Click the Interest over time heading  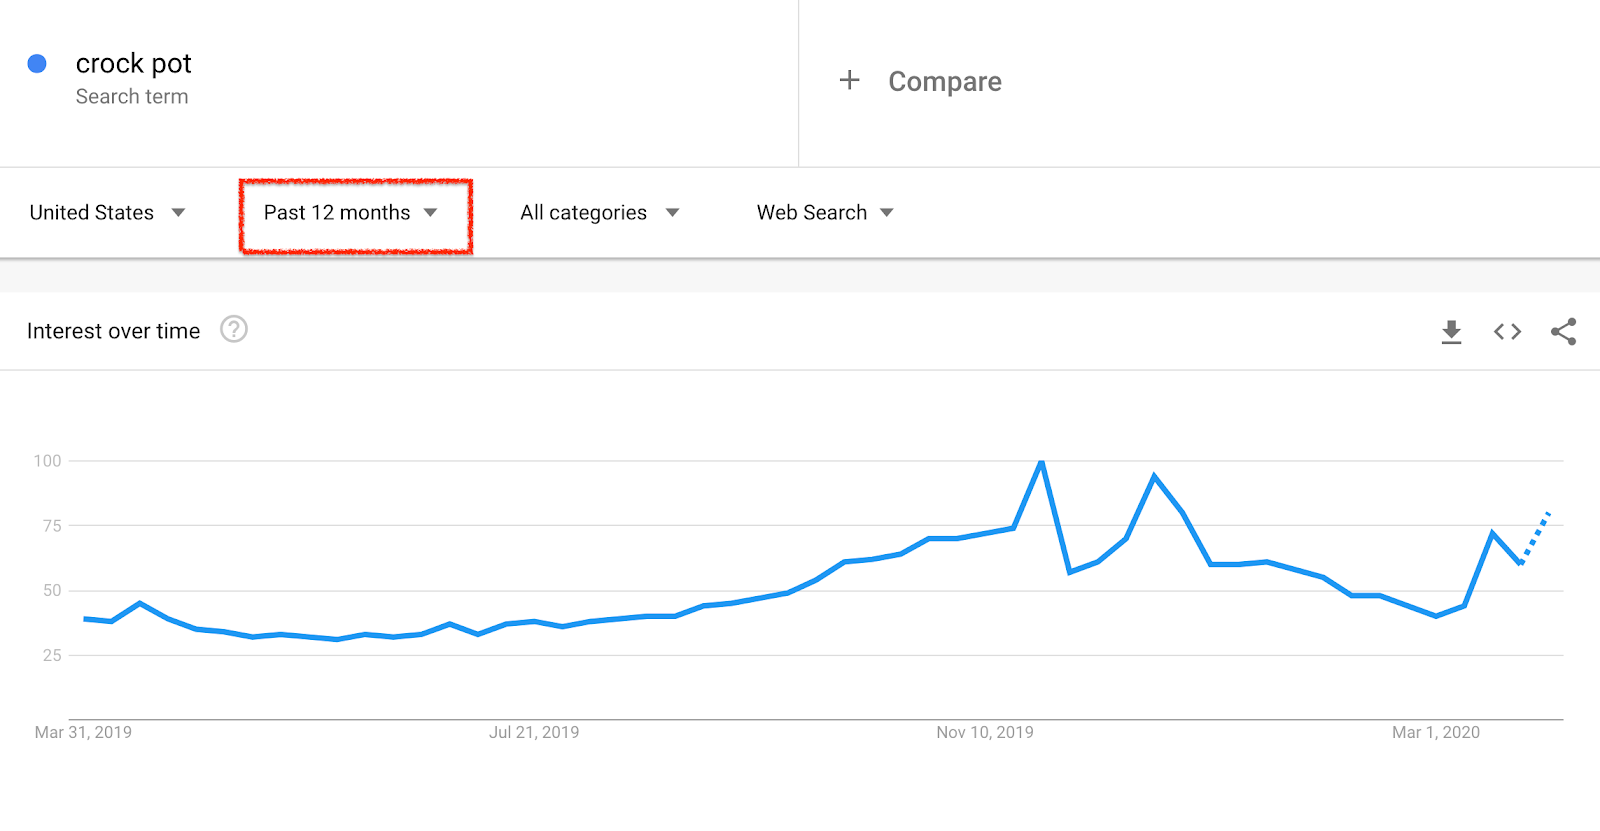113,331
